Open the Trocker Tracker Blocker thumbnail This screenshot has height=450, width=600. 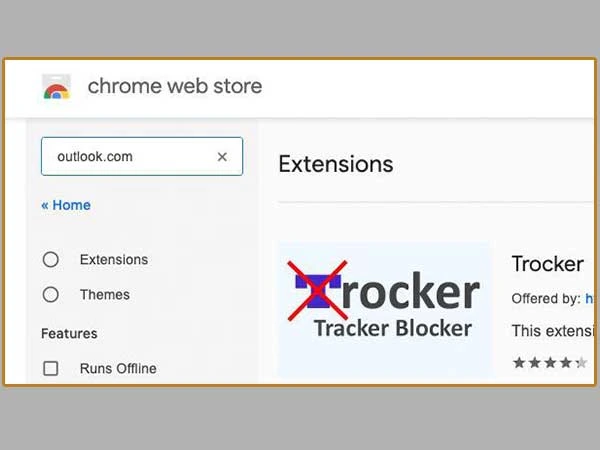[x=384, y=309]
